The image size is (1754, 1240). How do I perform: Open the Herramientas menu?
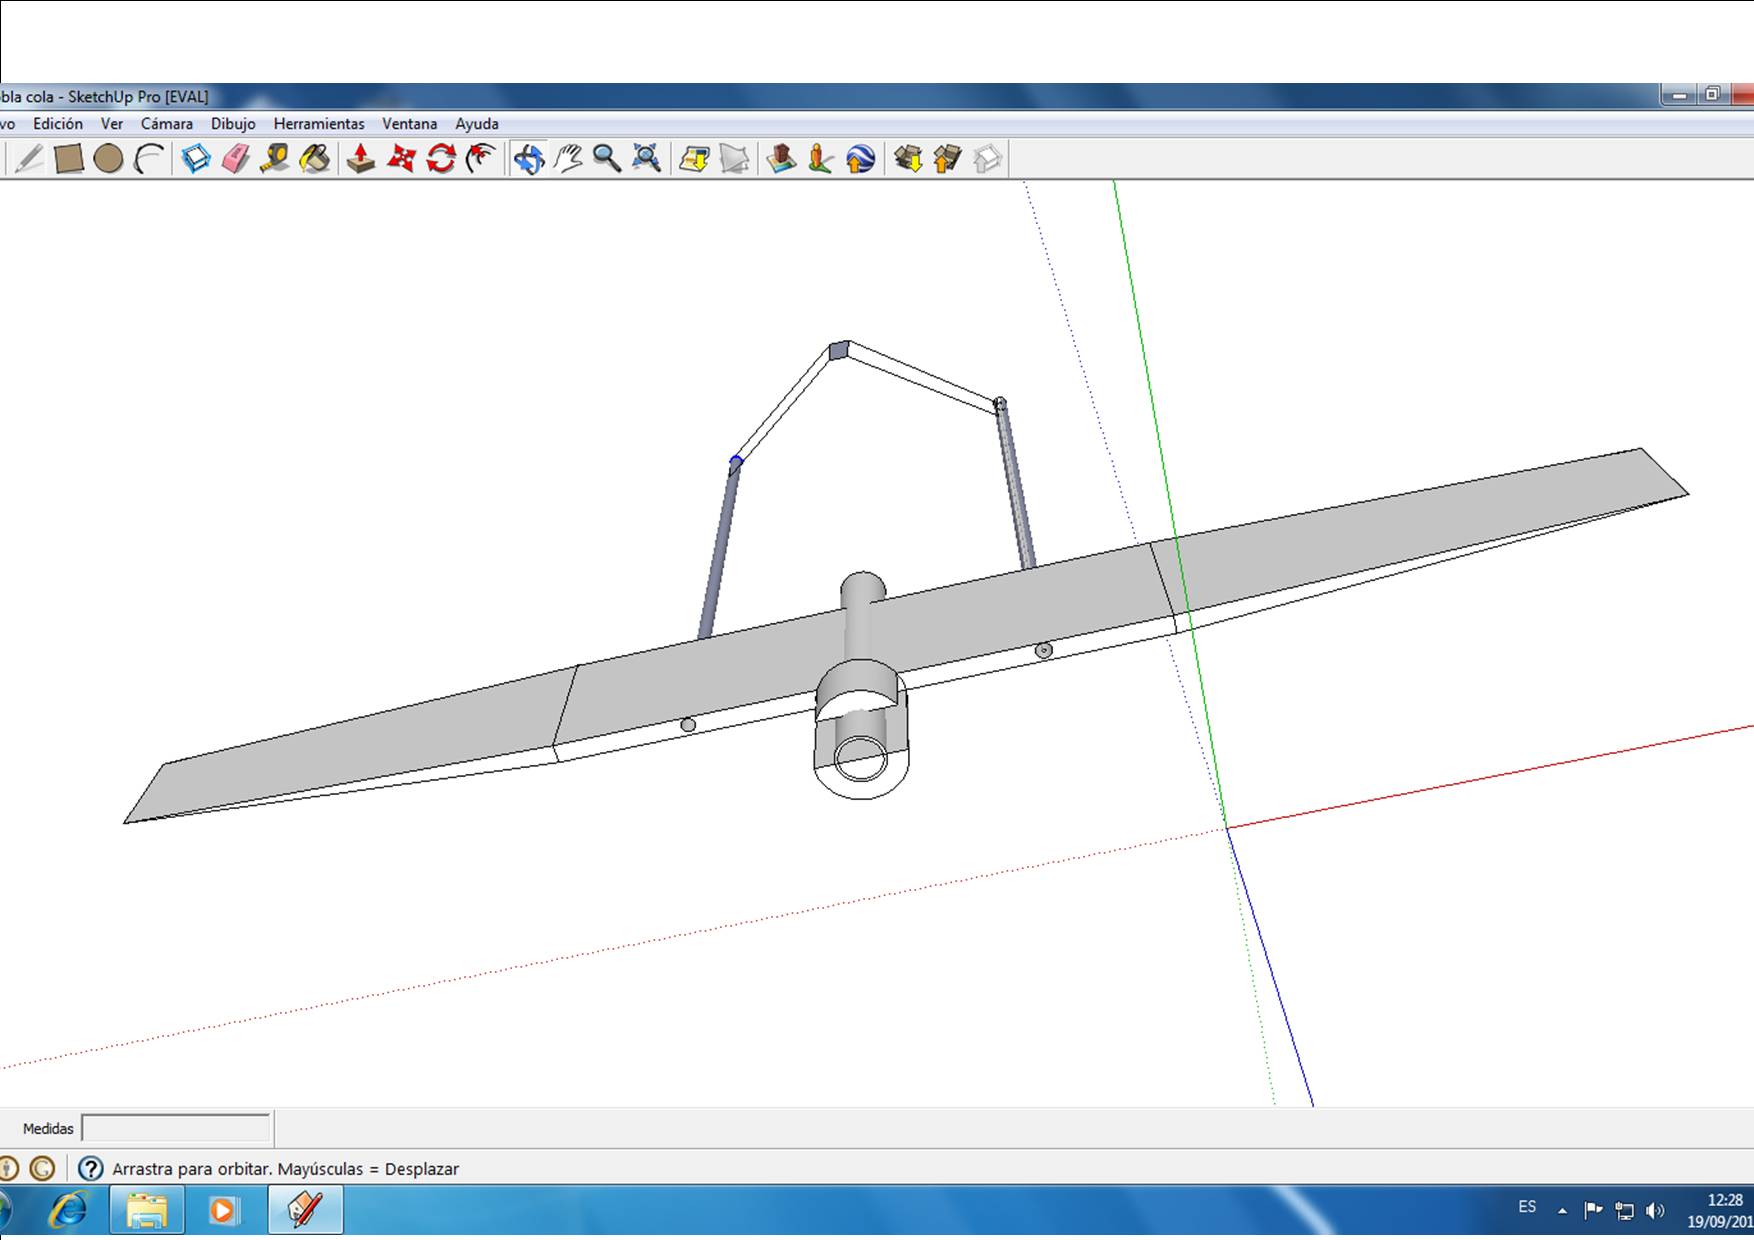point(319,124)
